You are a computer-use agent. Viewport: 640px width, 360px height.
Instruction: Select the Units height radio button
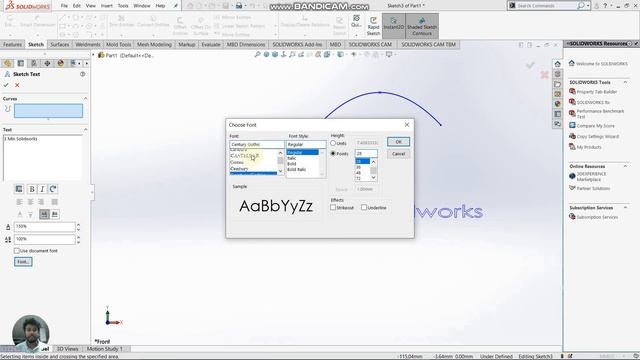(x=333, y=143)
